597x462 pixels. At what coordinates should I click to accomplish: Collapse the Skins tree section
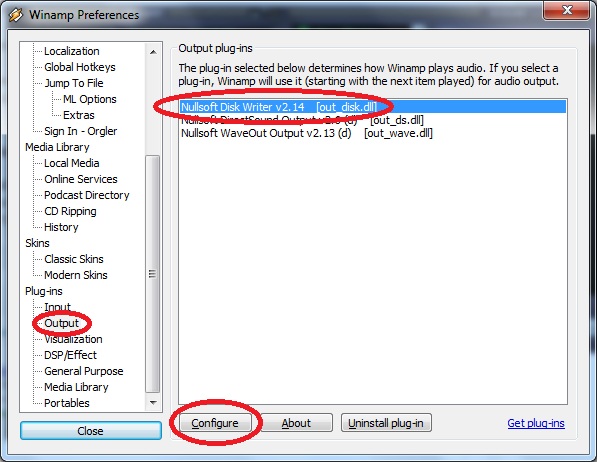[x=37, y=243]
